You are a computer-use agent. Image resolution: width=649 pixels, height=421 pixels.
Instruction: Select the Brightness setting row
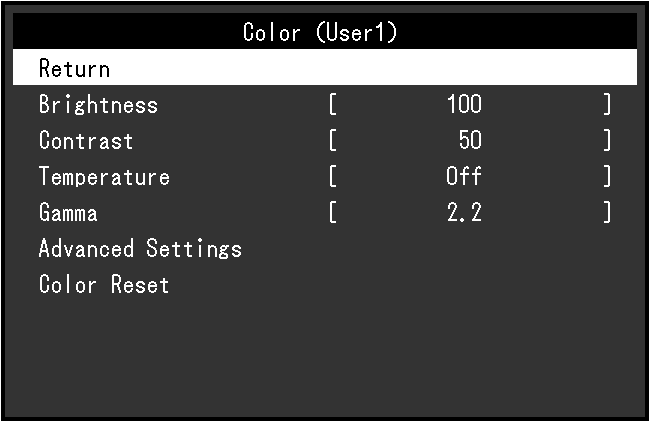click(x=98, y=105)
